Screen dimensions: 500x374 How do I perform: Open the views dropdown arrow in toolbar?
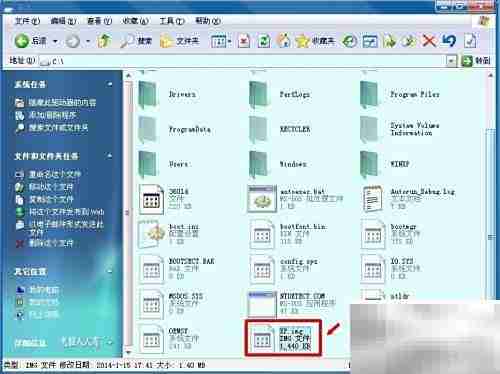click(230, 41)
